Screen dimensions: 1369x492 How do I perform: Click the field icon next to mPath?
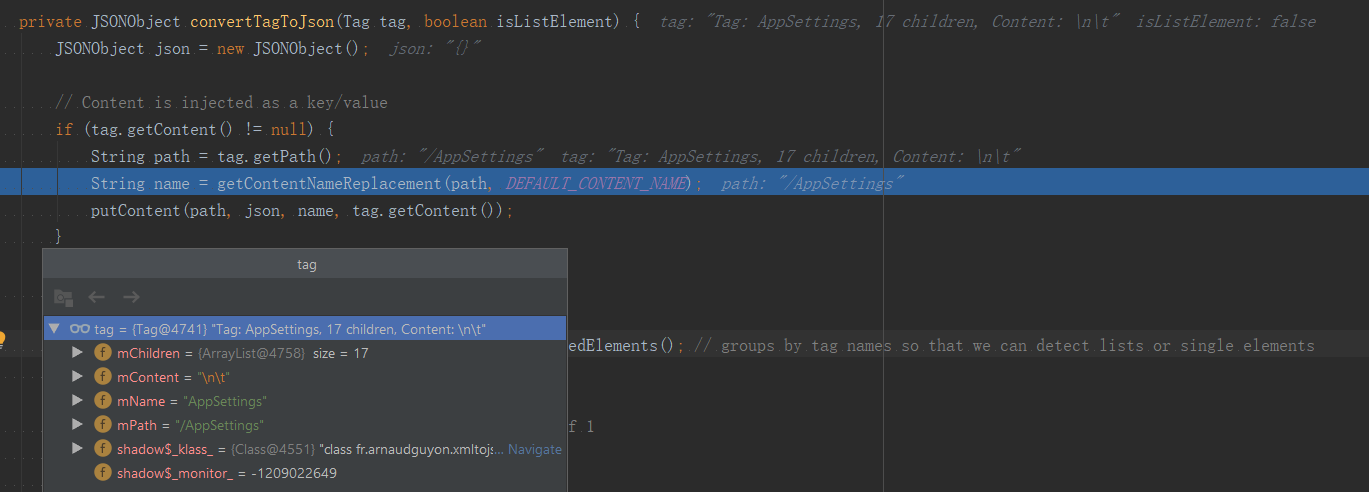(102, 425)
